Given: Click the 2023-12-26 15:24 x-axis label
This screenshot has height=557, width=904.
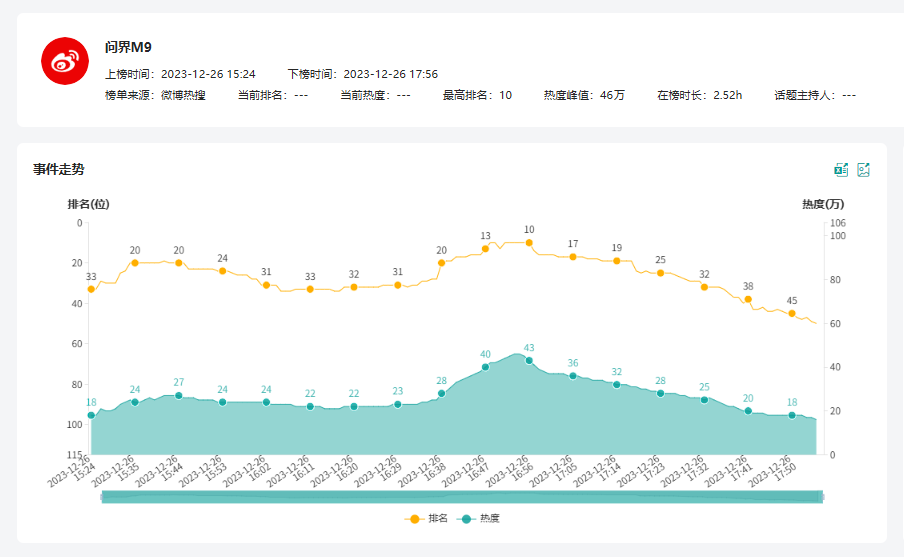Looking at the screenshot, I should point(72,471).
